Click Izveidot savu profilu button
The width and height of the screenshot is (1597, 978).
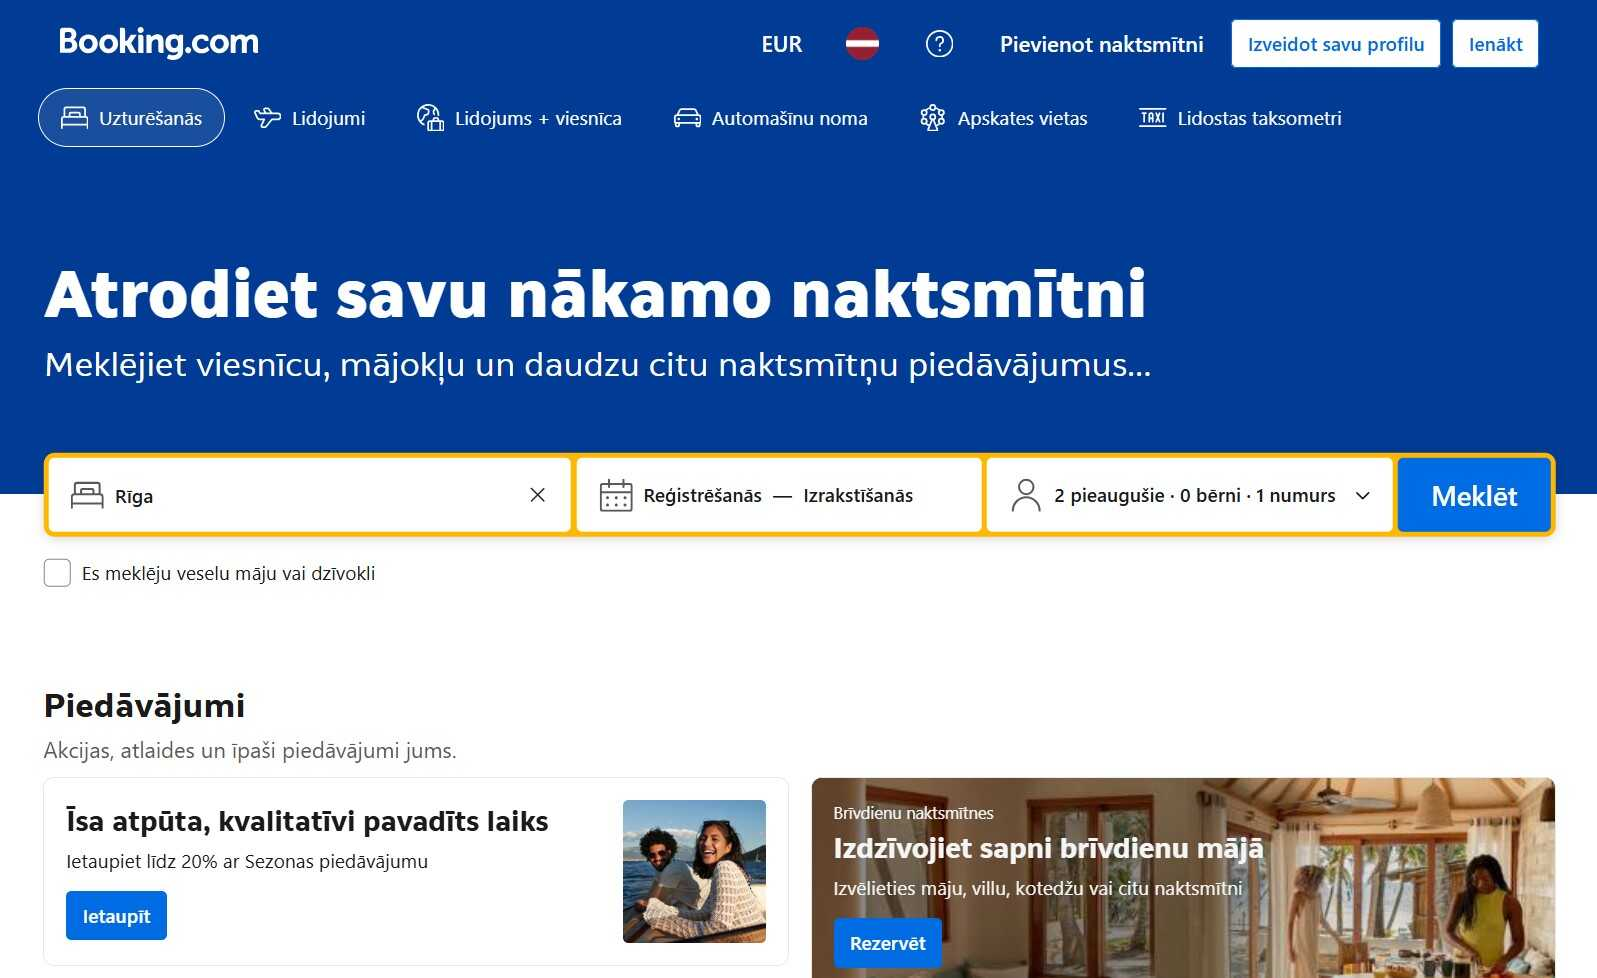(1335, 44)
